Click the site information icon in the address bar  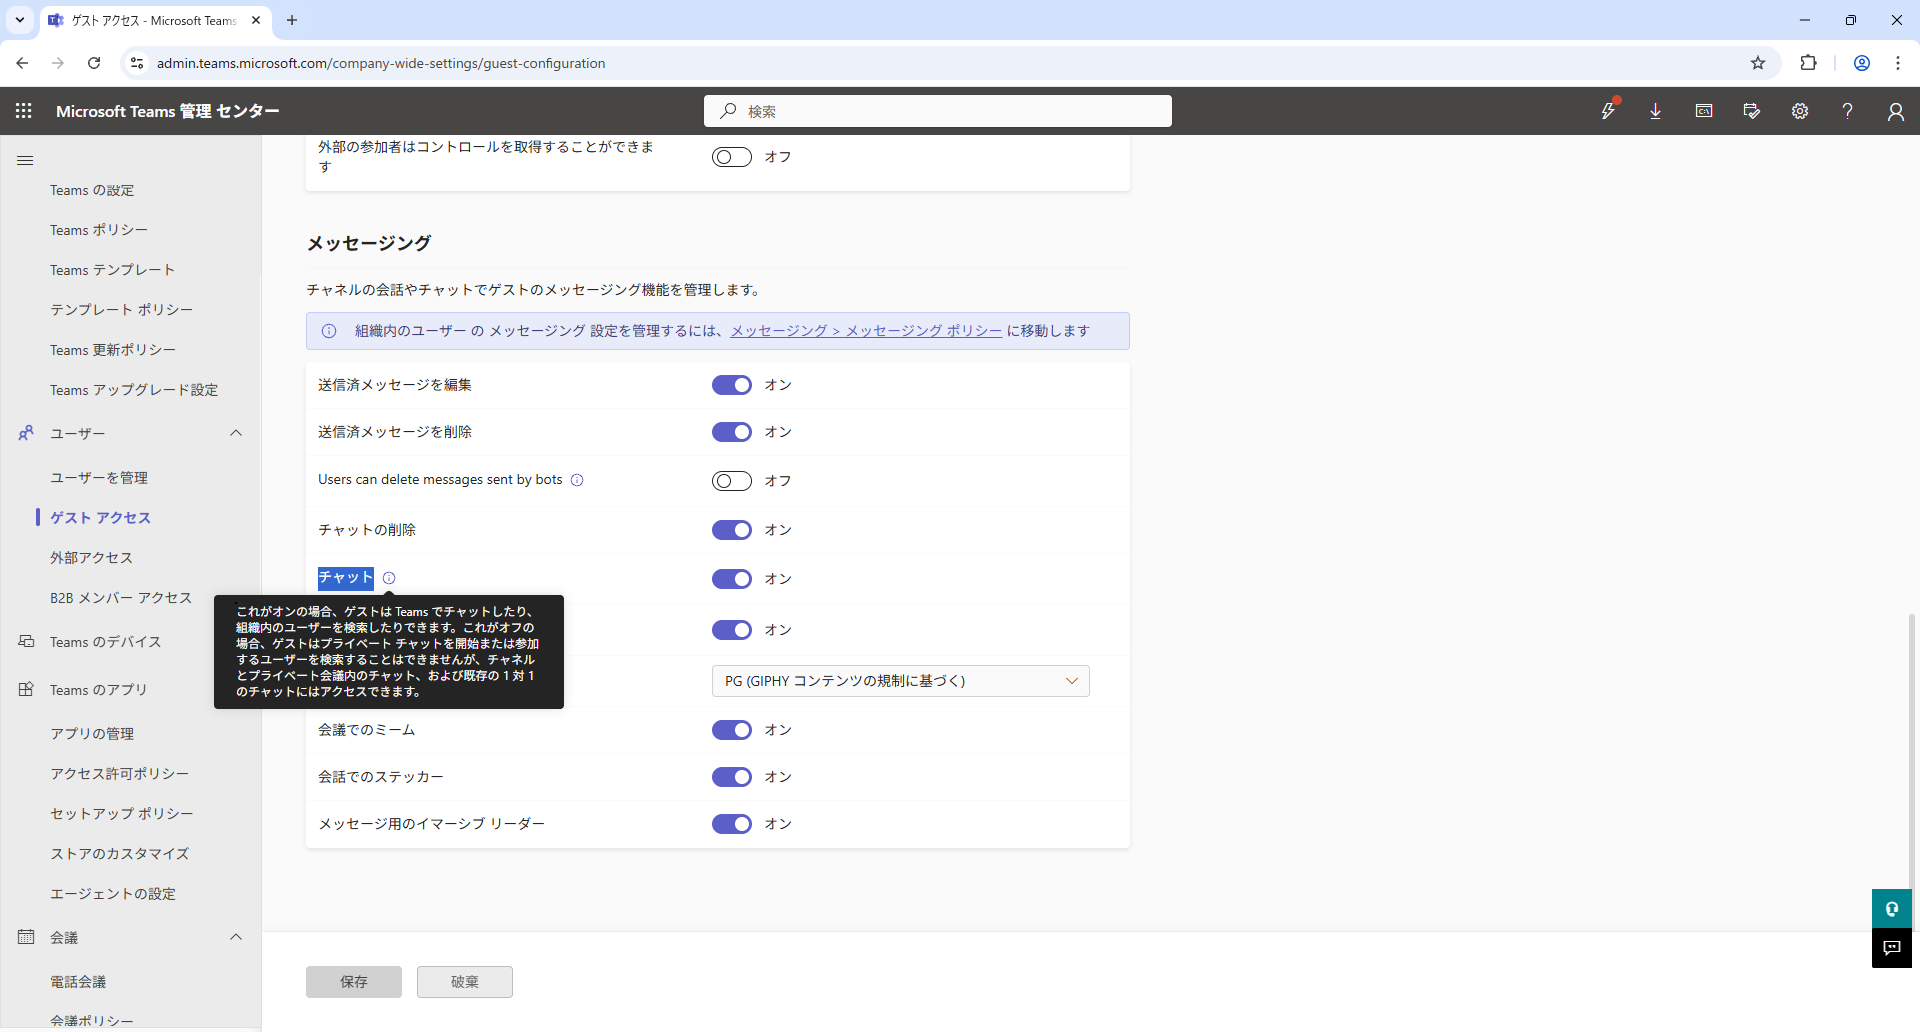point(137,63)
